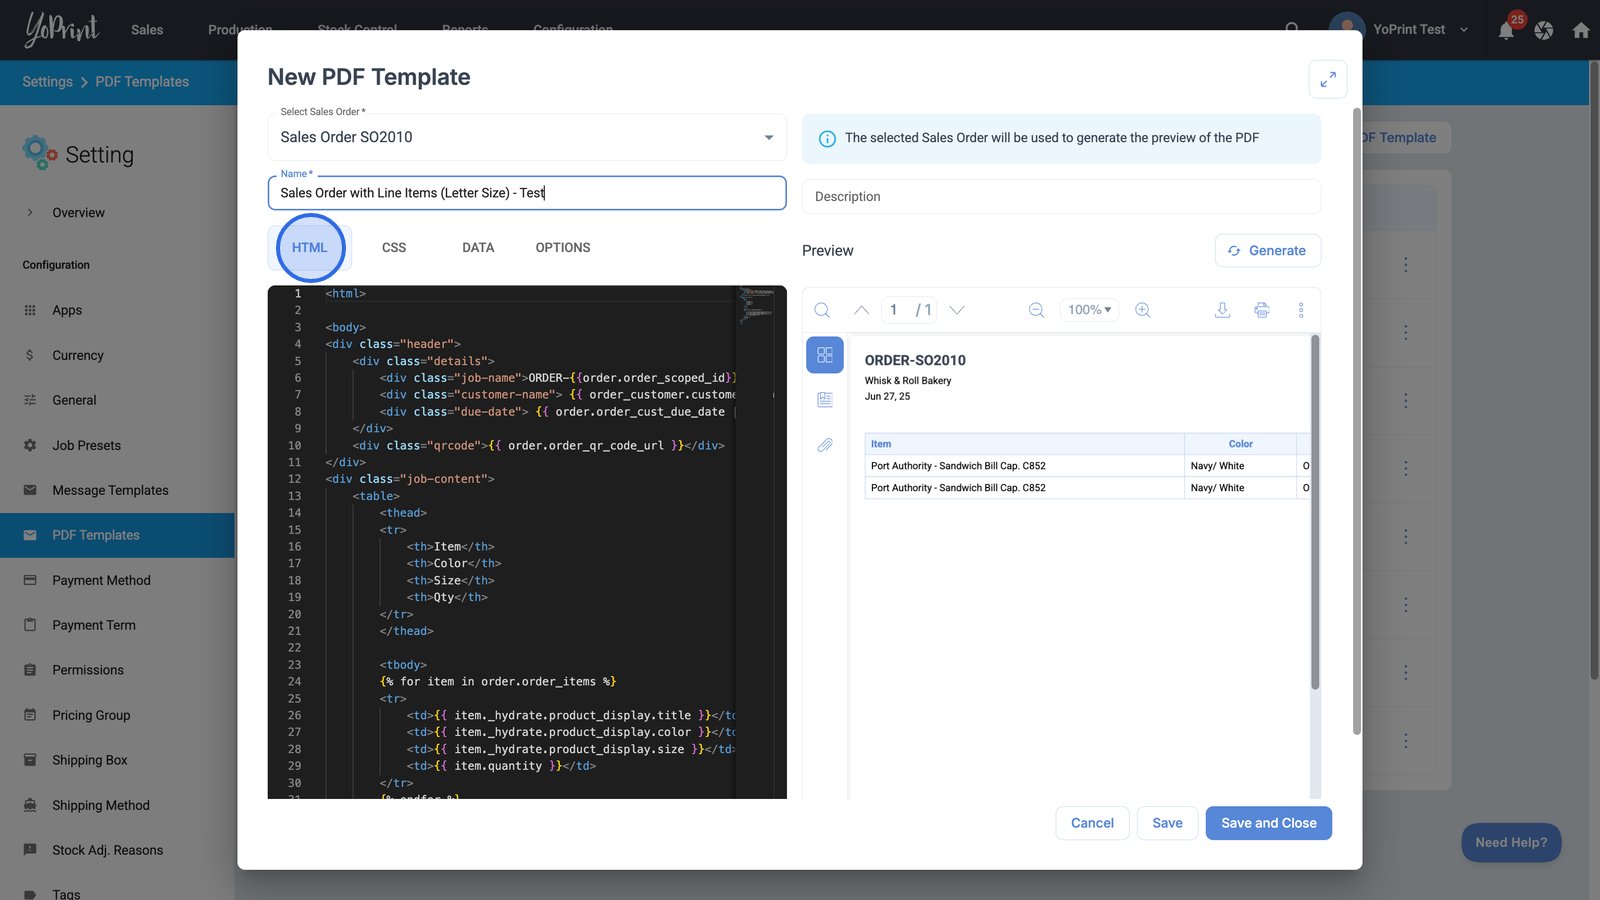The width and height of the screenshot is (1600, 900).
Task: Click the Save and Close button
Action: (x=1268, y=823)
